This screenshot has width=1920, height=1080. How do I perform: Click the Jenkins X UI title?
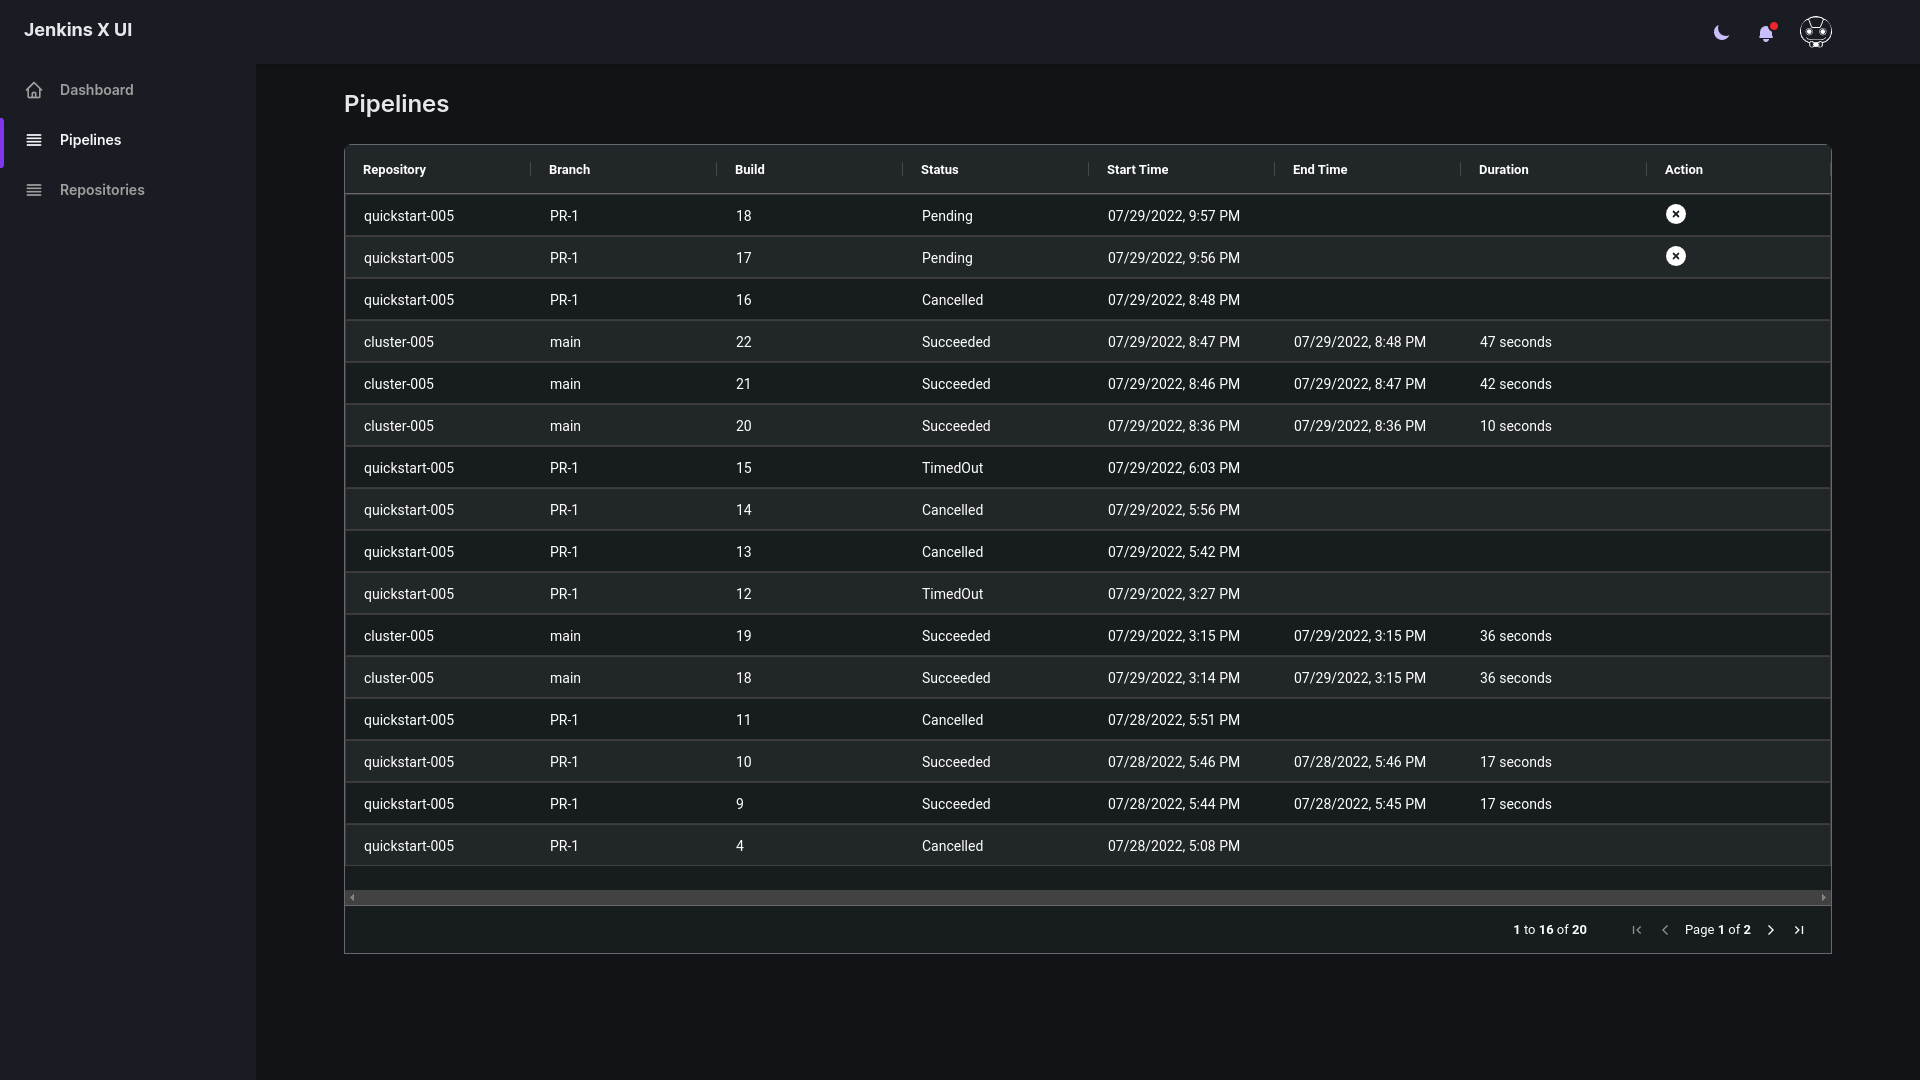click(78, 30)
